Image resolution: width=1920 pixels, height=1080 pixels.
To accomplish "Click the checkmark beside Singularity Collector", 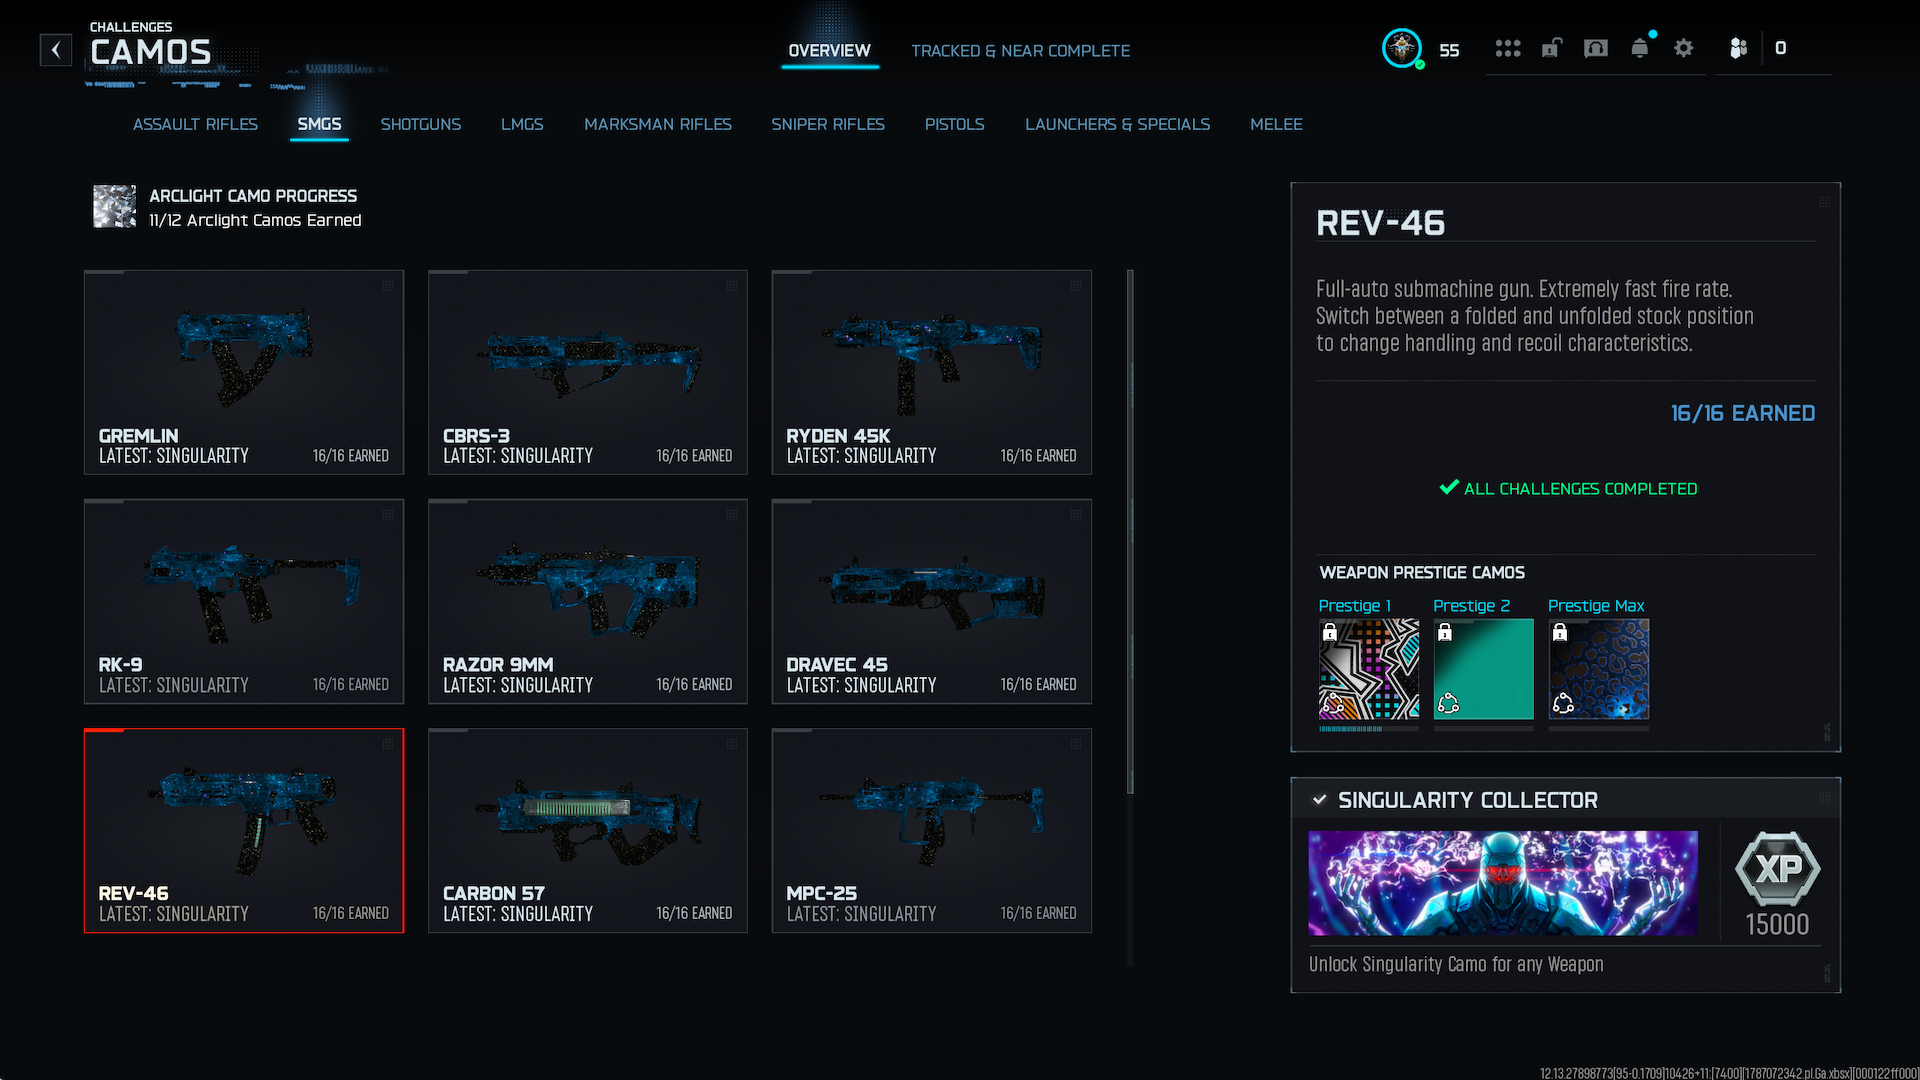I will [1319, 800].
